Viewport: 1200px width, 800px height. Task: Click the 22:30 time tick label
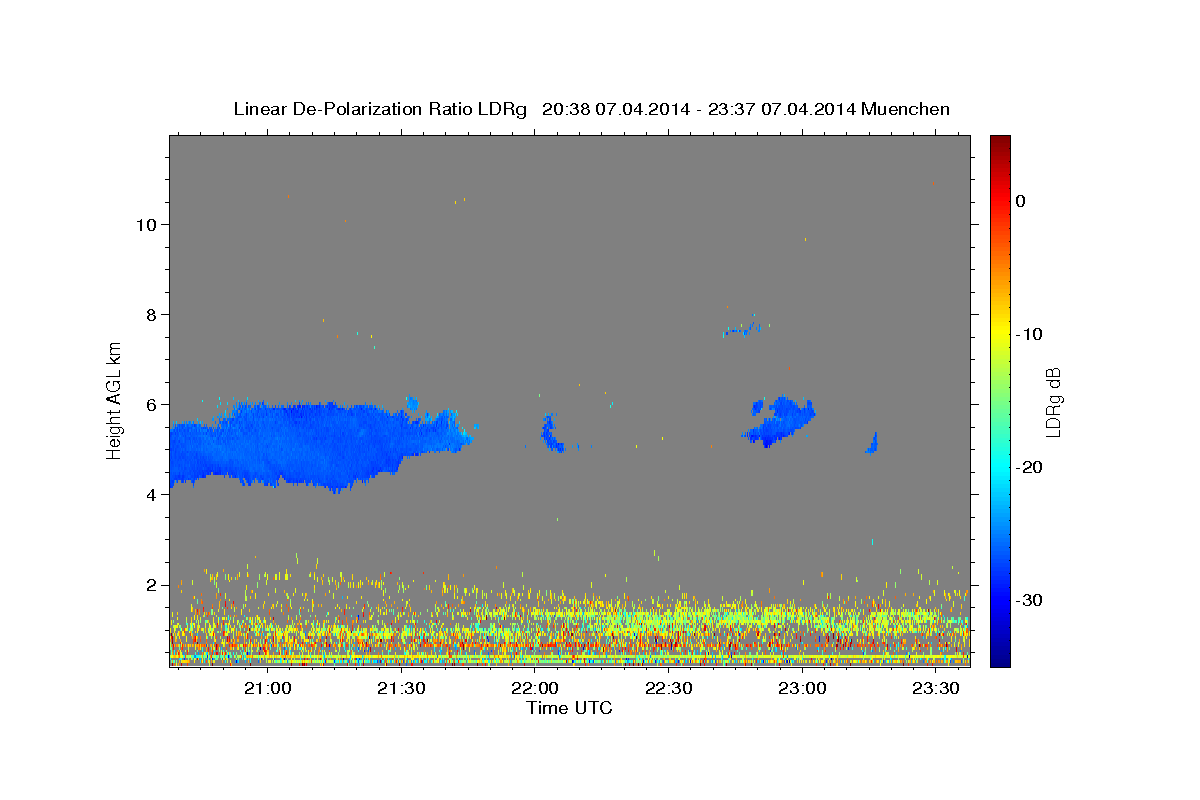[669, 688]
